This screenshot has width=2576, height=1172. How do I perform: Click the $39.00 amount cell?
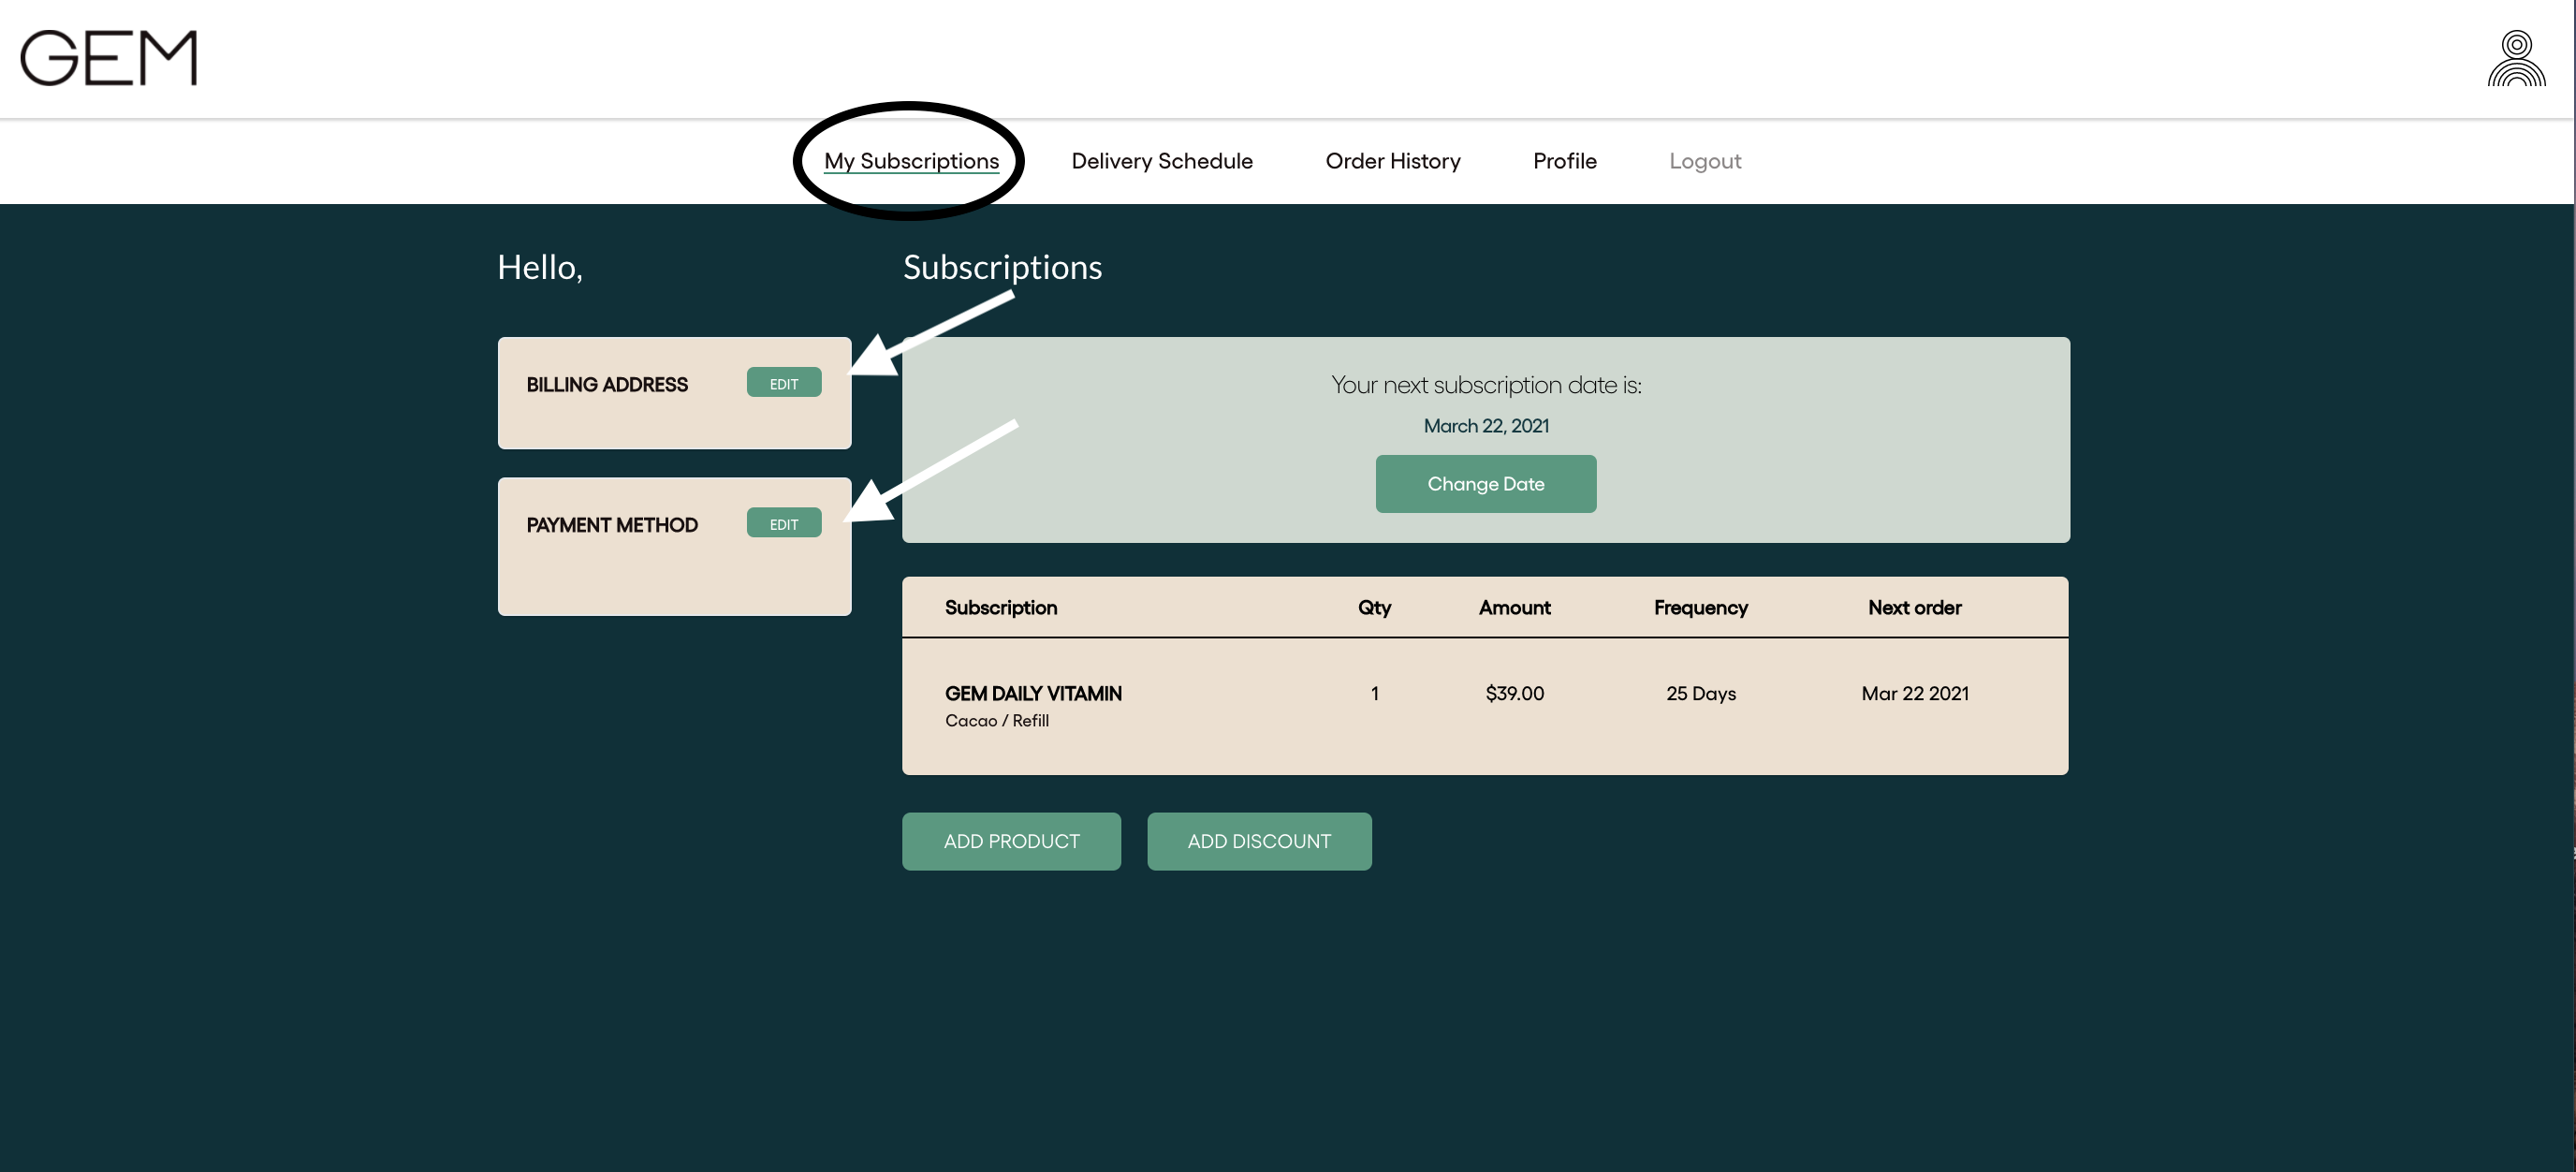pyautogui.click(x=1514, y=693)
